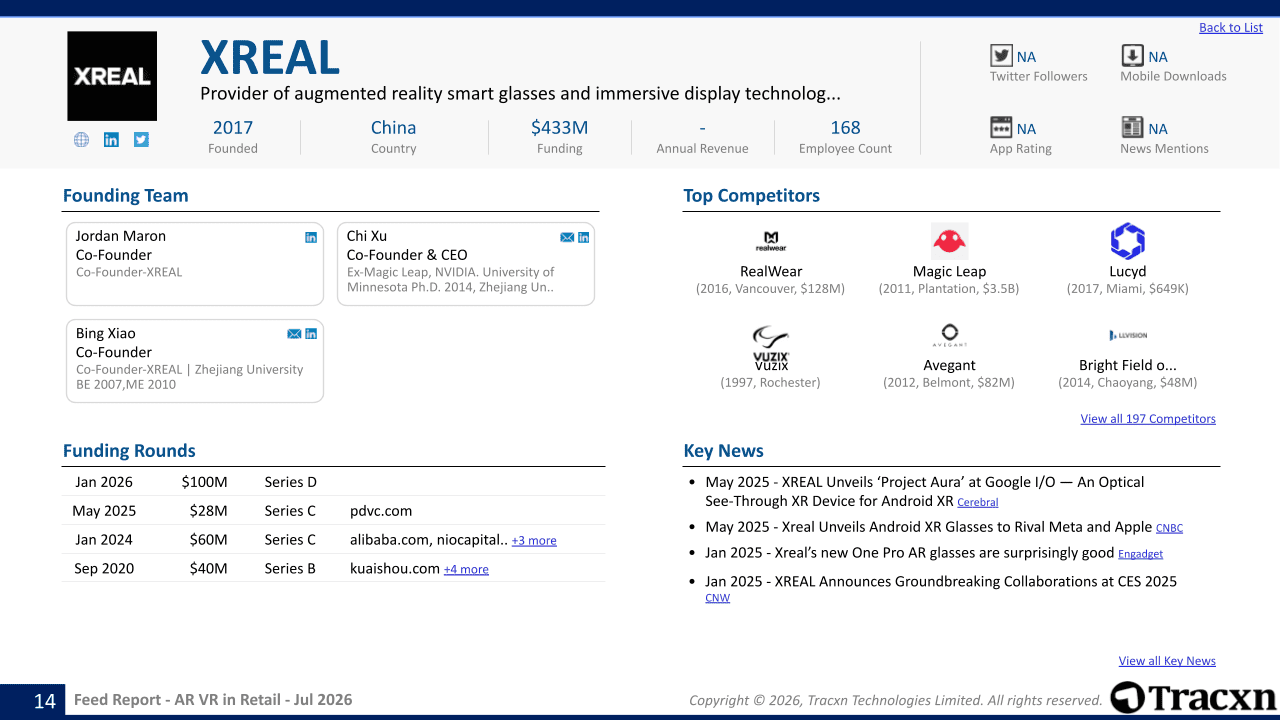Email Bing Xiao via envelope icon
This screenshot has height=720, width=1280.
tap(294, 334)
